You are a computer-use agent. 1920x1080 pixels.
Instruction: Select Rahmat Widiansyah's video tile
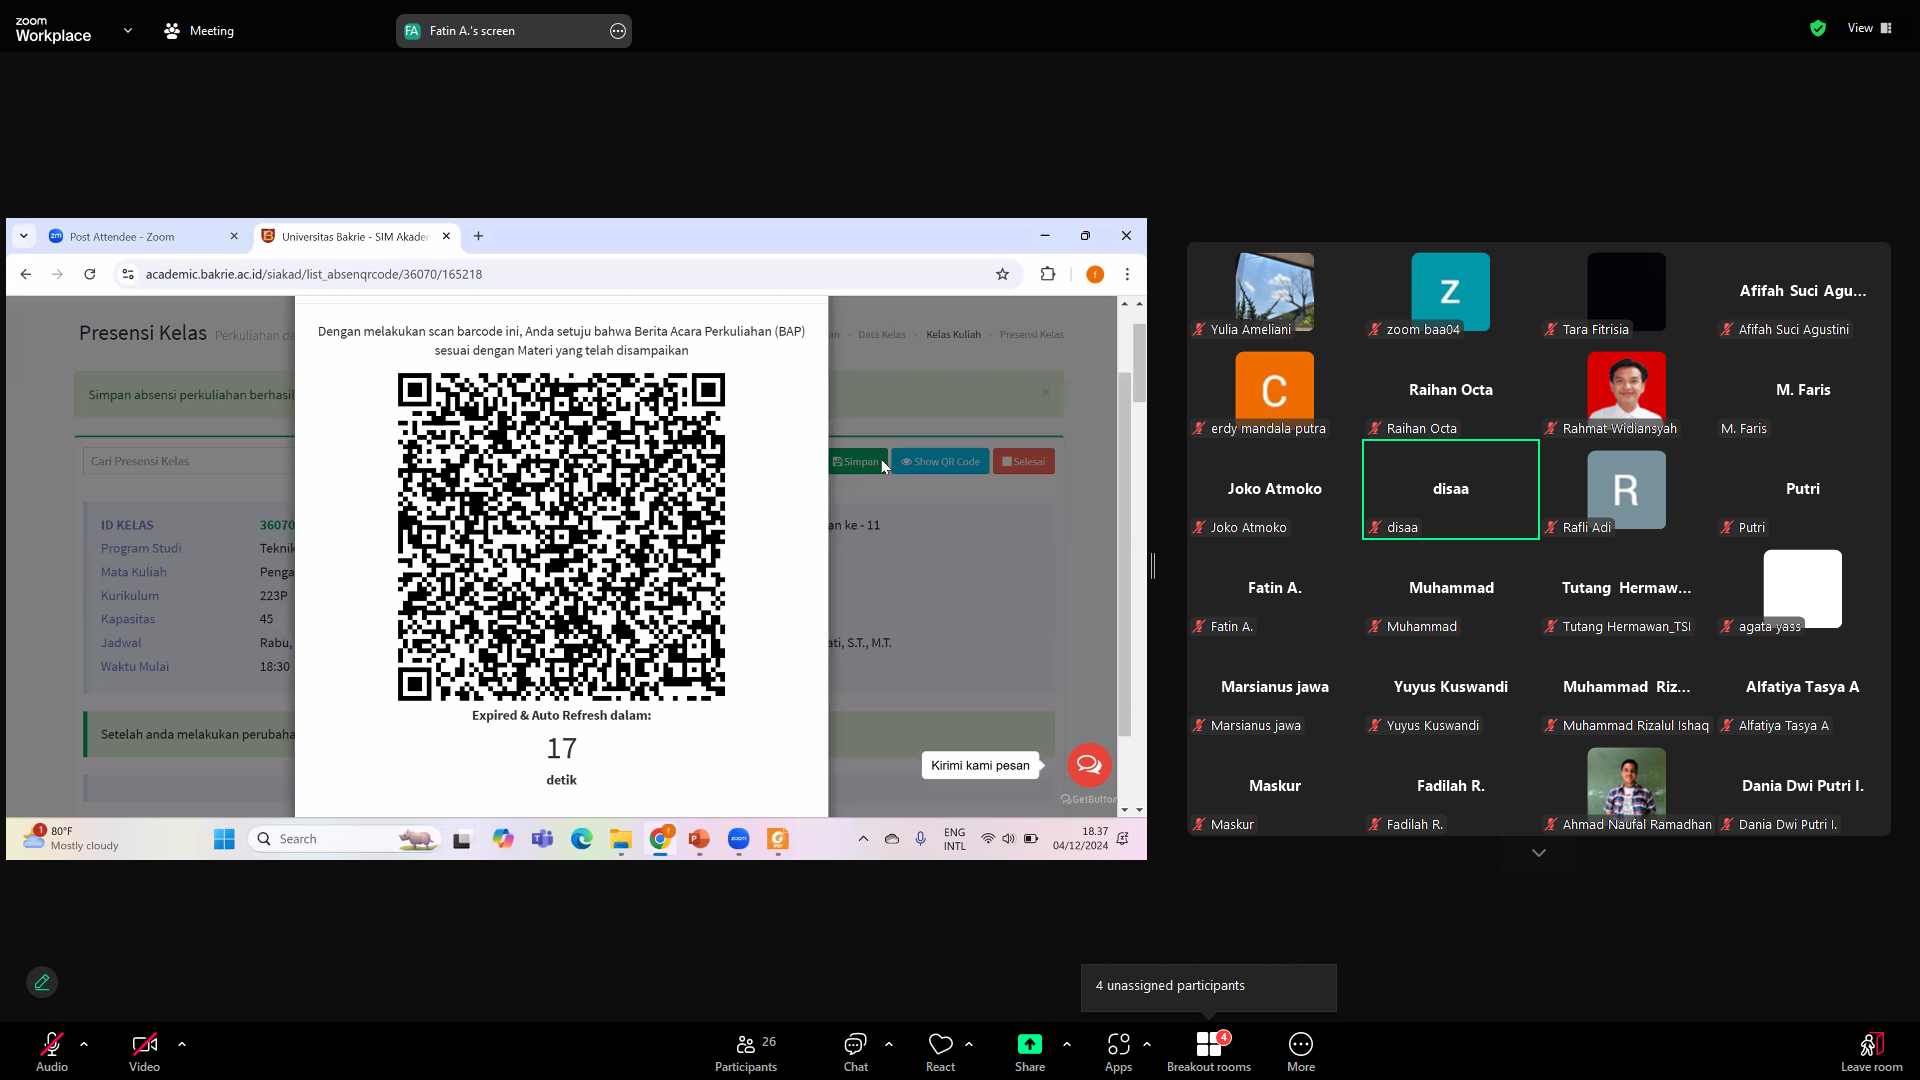[x=1627, y=390]
